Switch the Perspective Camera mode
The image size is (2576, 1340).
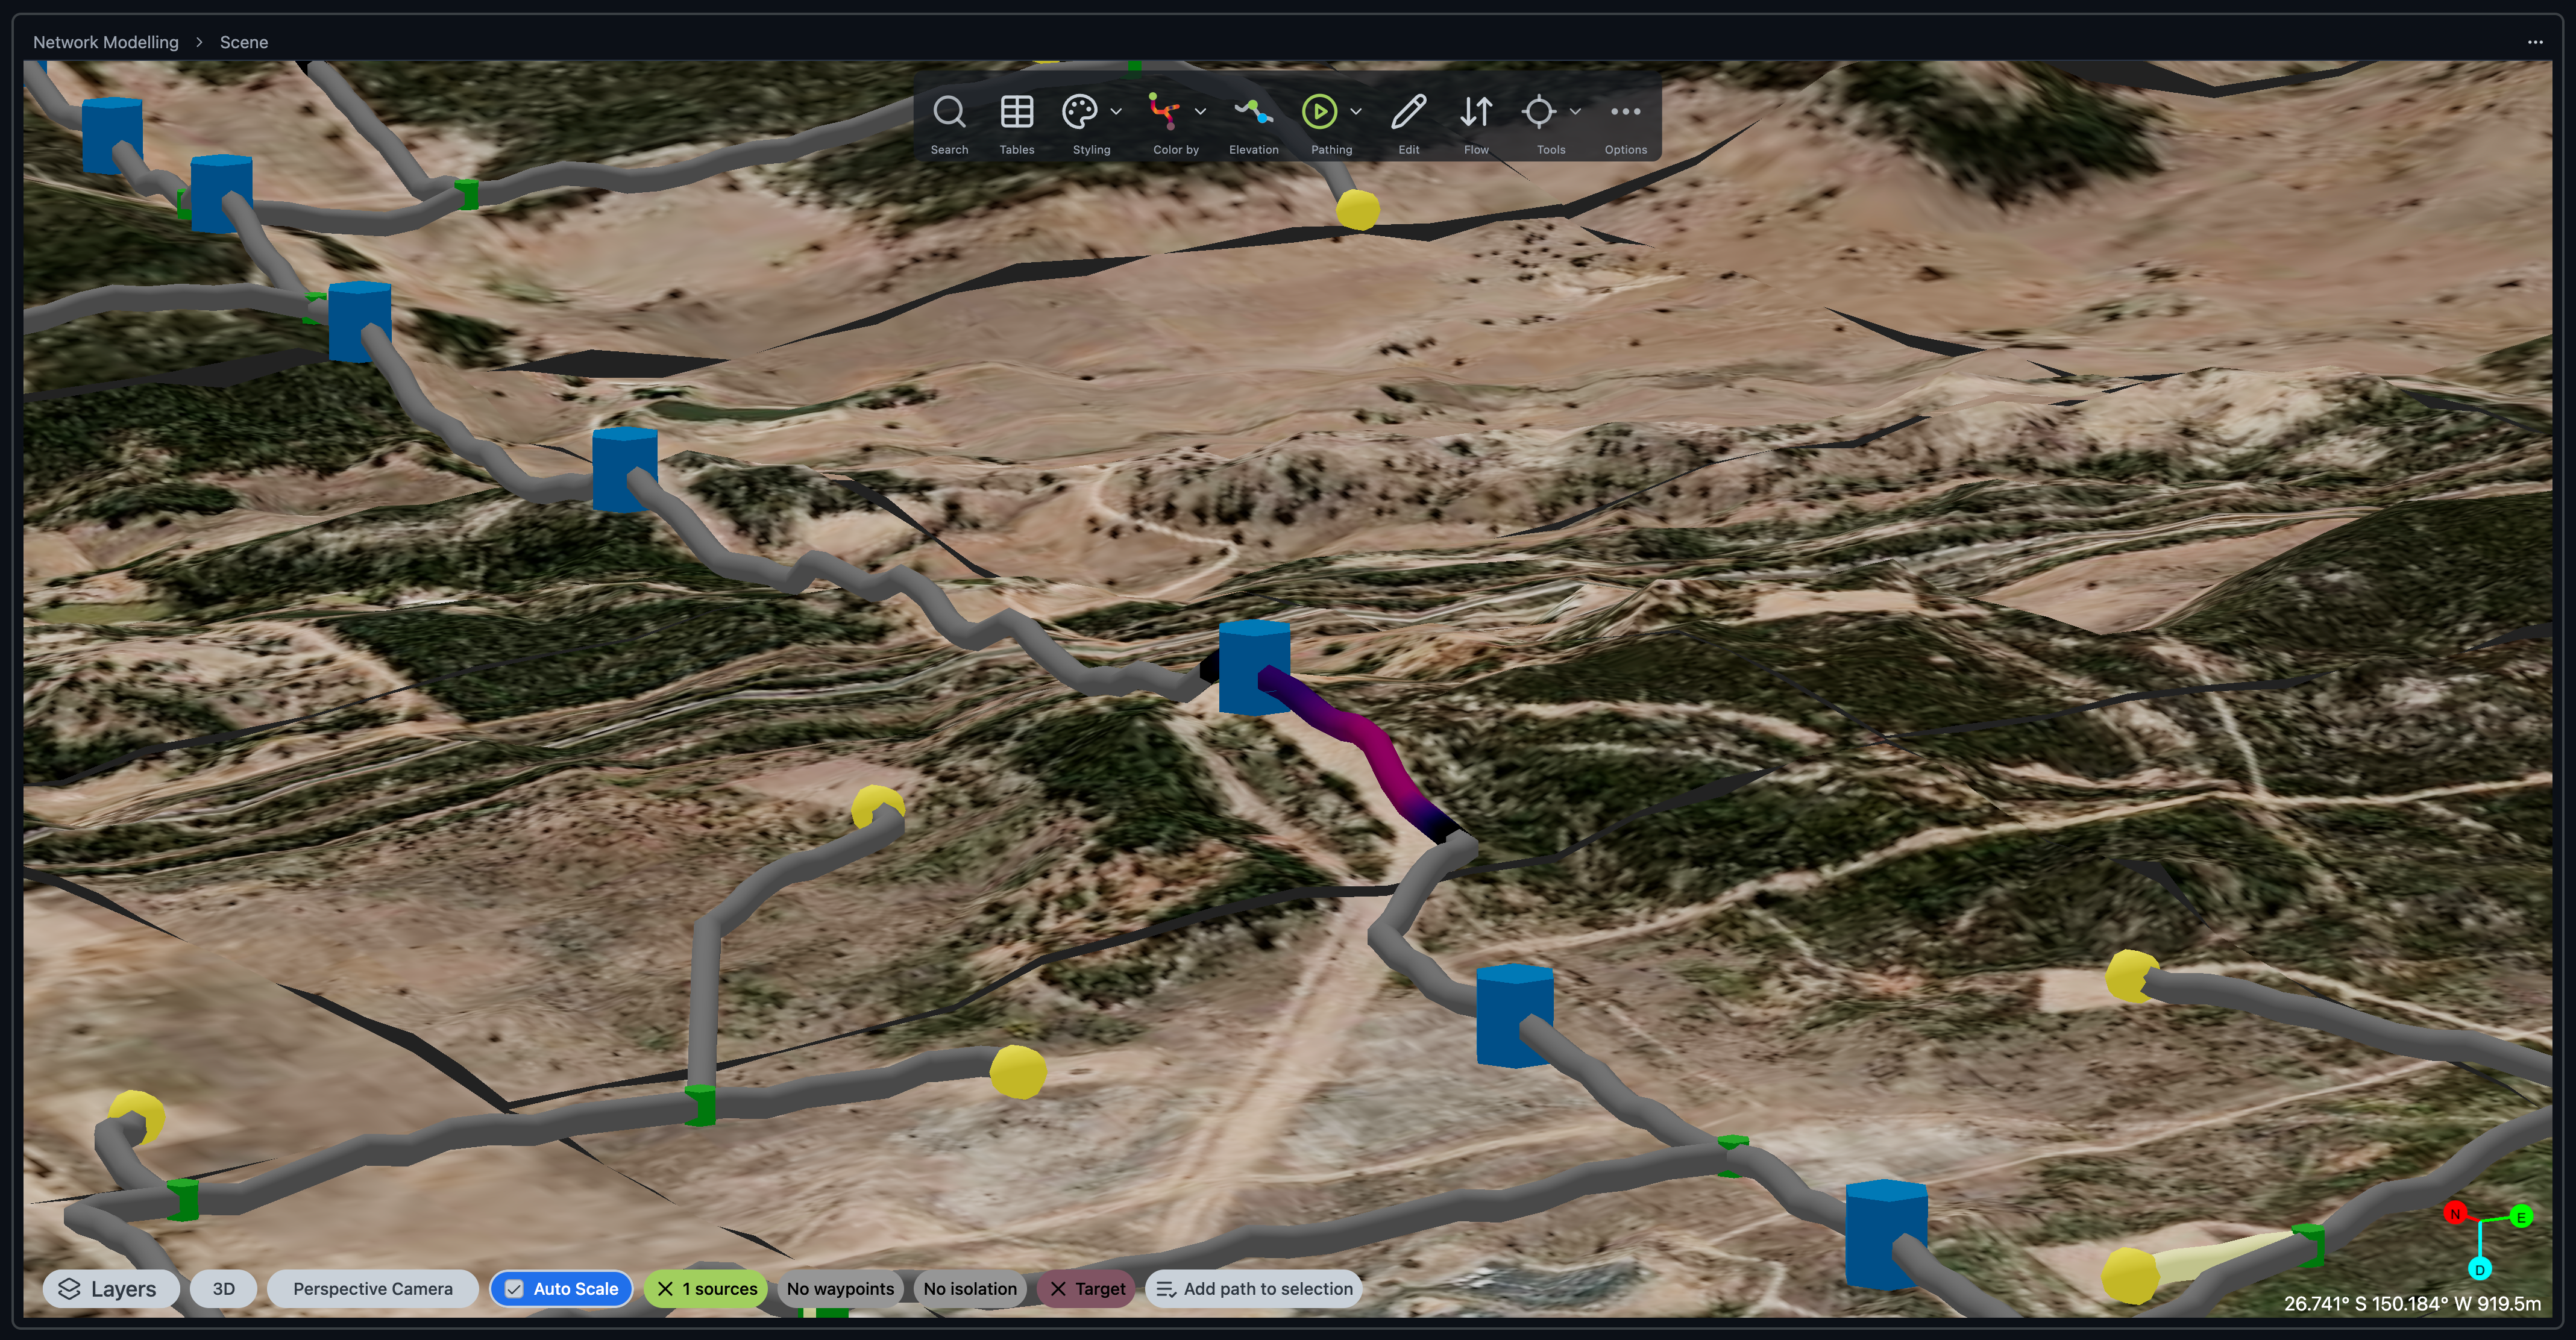point(372,1289)
